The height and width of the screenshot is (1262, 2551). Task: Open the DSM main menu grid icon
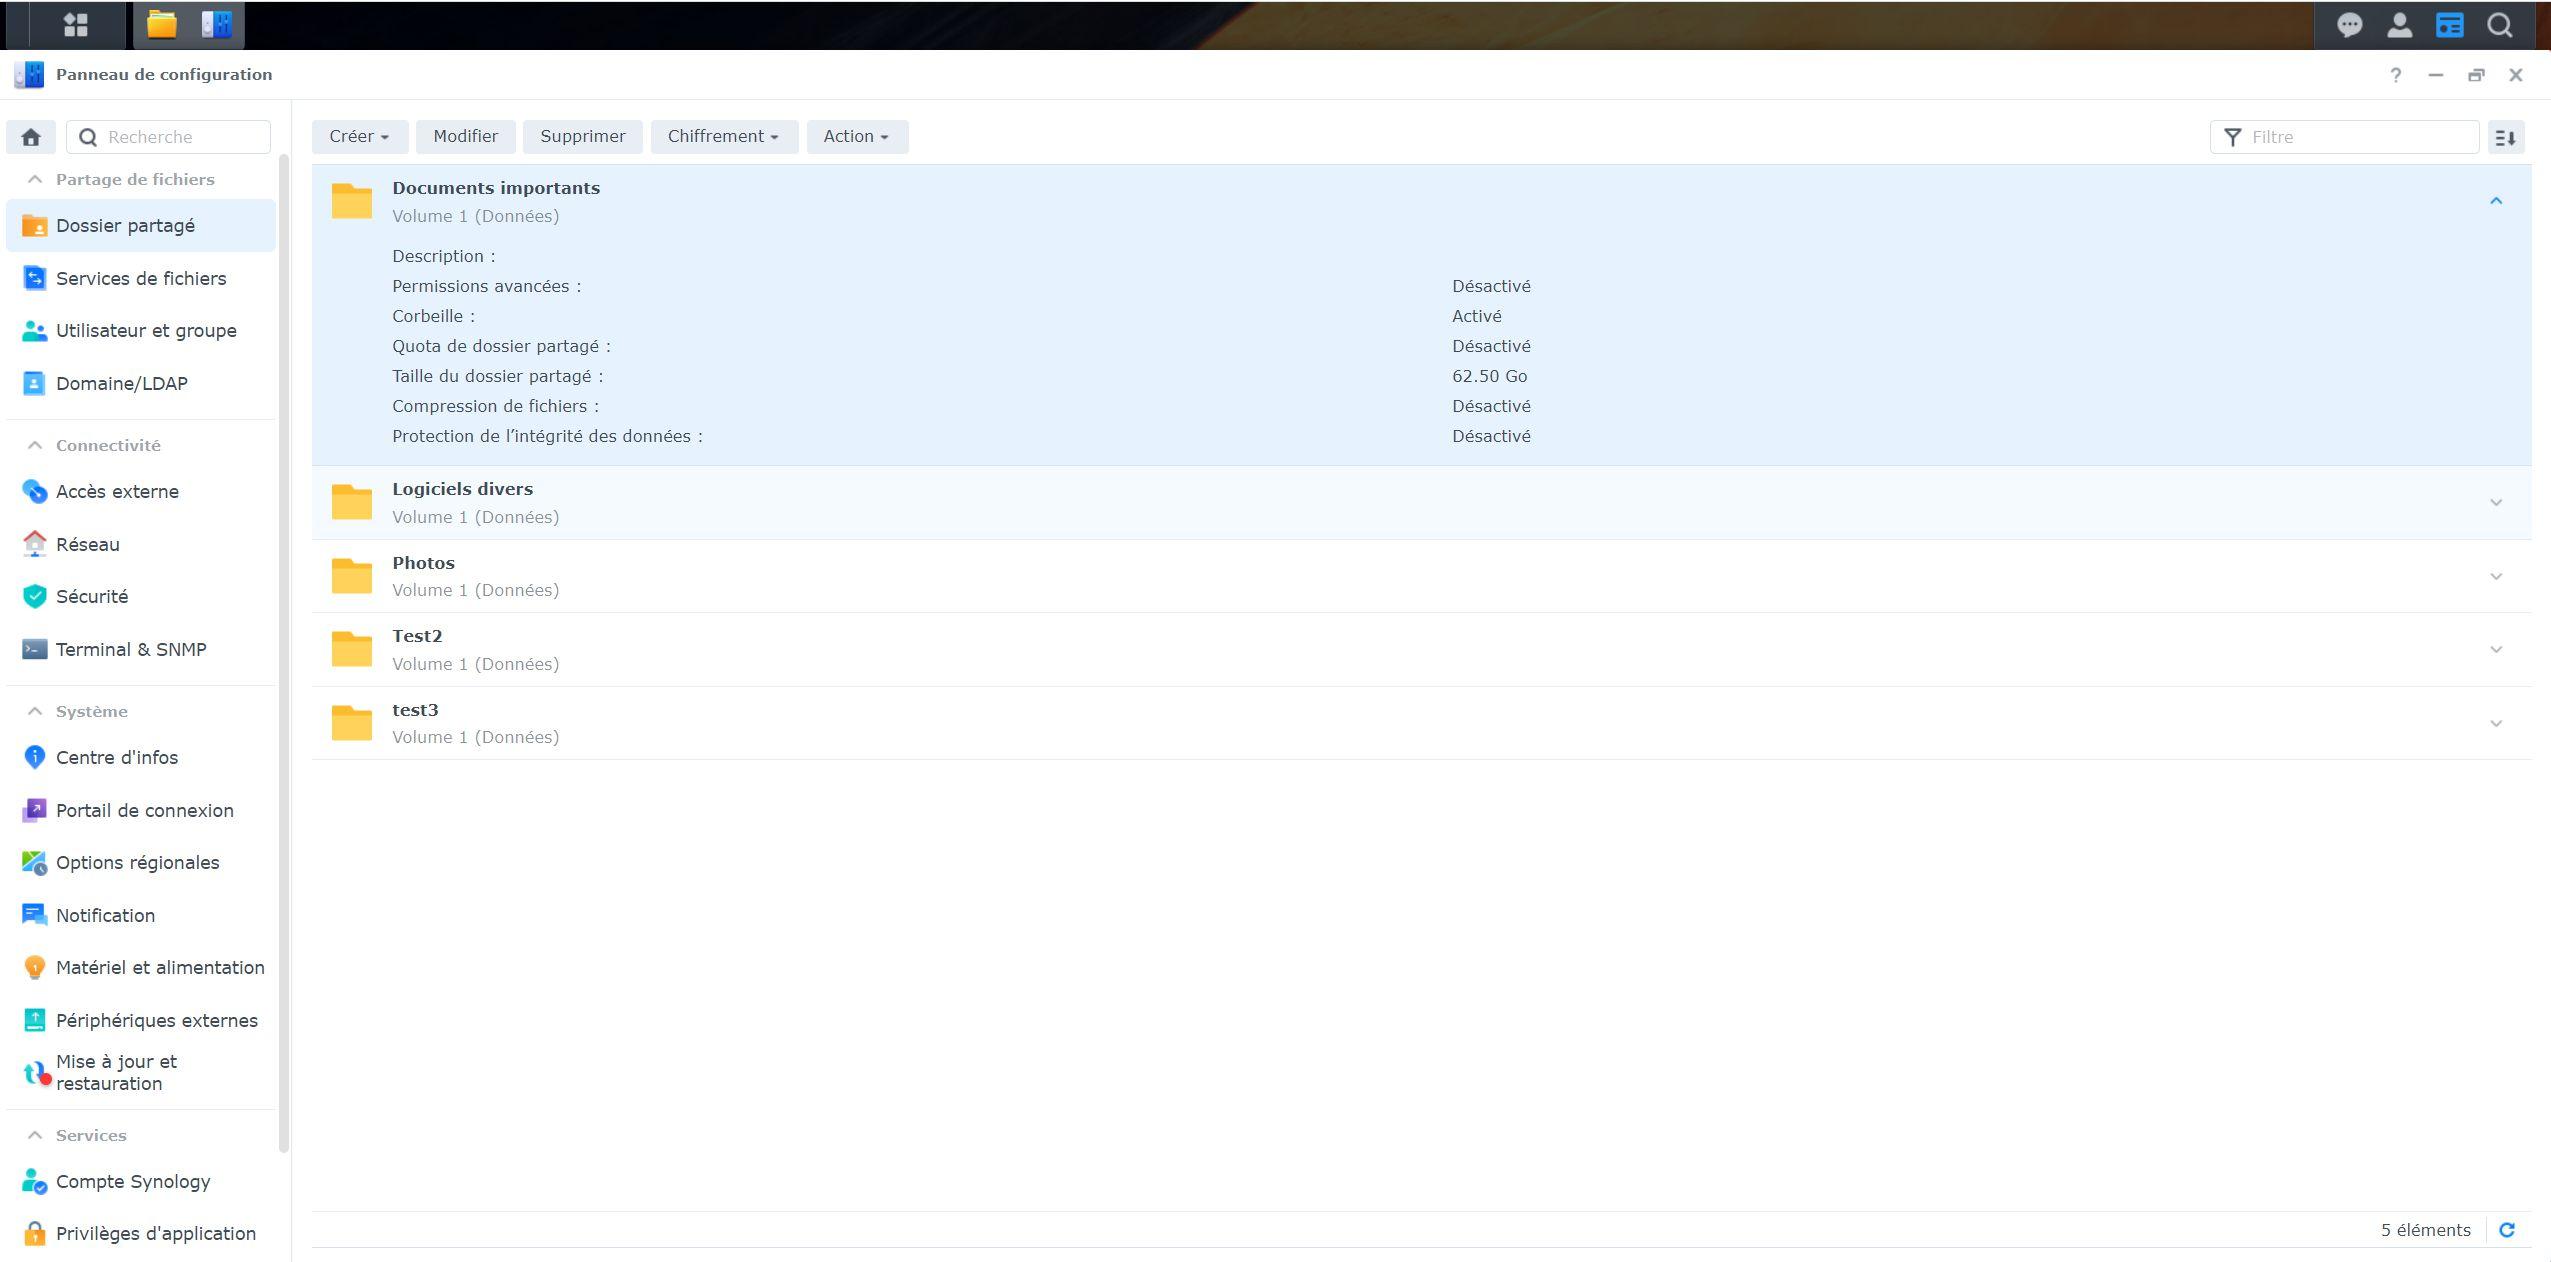coord(76,25)
